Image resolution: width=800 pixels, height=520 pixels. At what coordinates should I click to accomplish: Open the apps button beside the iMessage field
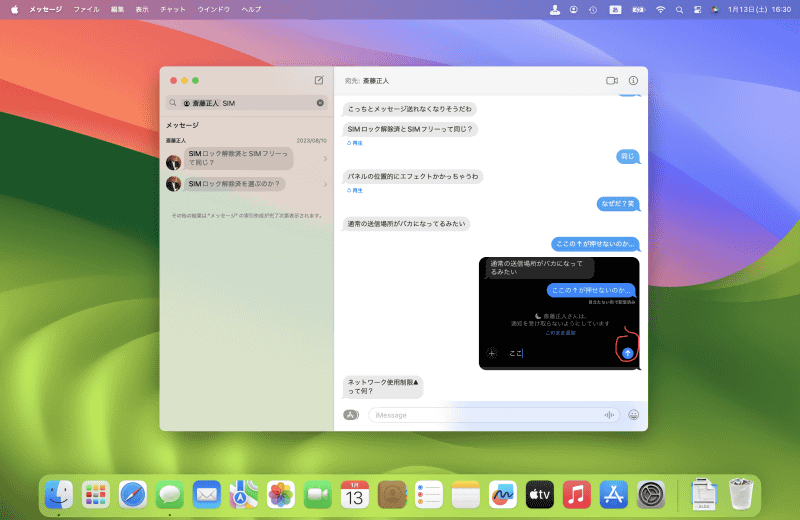[351, 415]
